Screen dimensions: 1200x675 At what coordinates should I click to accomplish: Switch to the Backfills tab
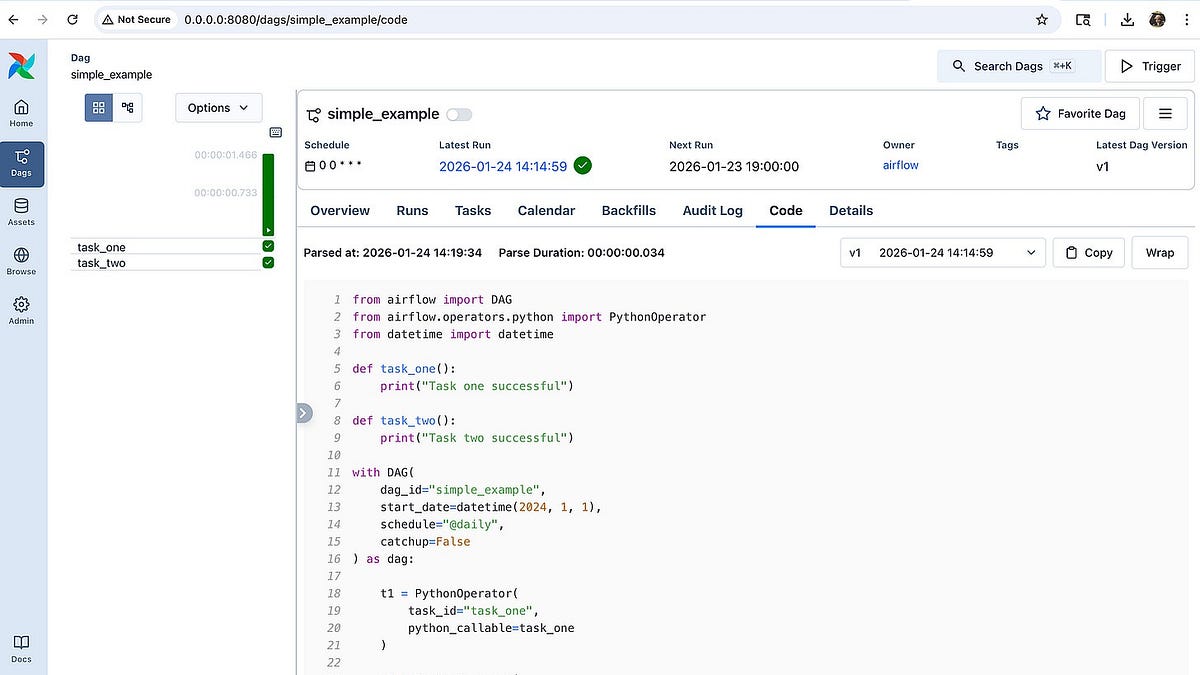(629, 210)
